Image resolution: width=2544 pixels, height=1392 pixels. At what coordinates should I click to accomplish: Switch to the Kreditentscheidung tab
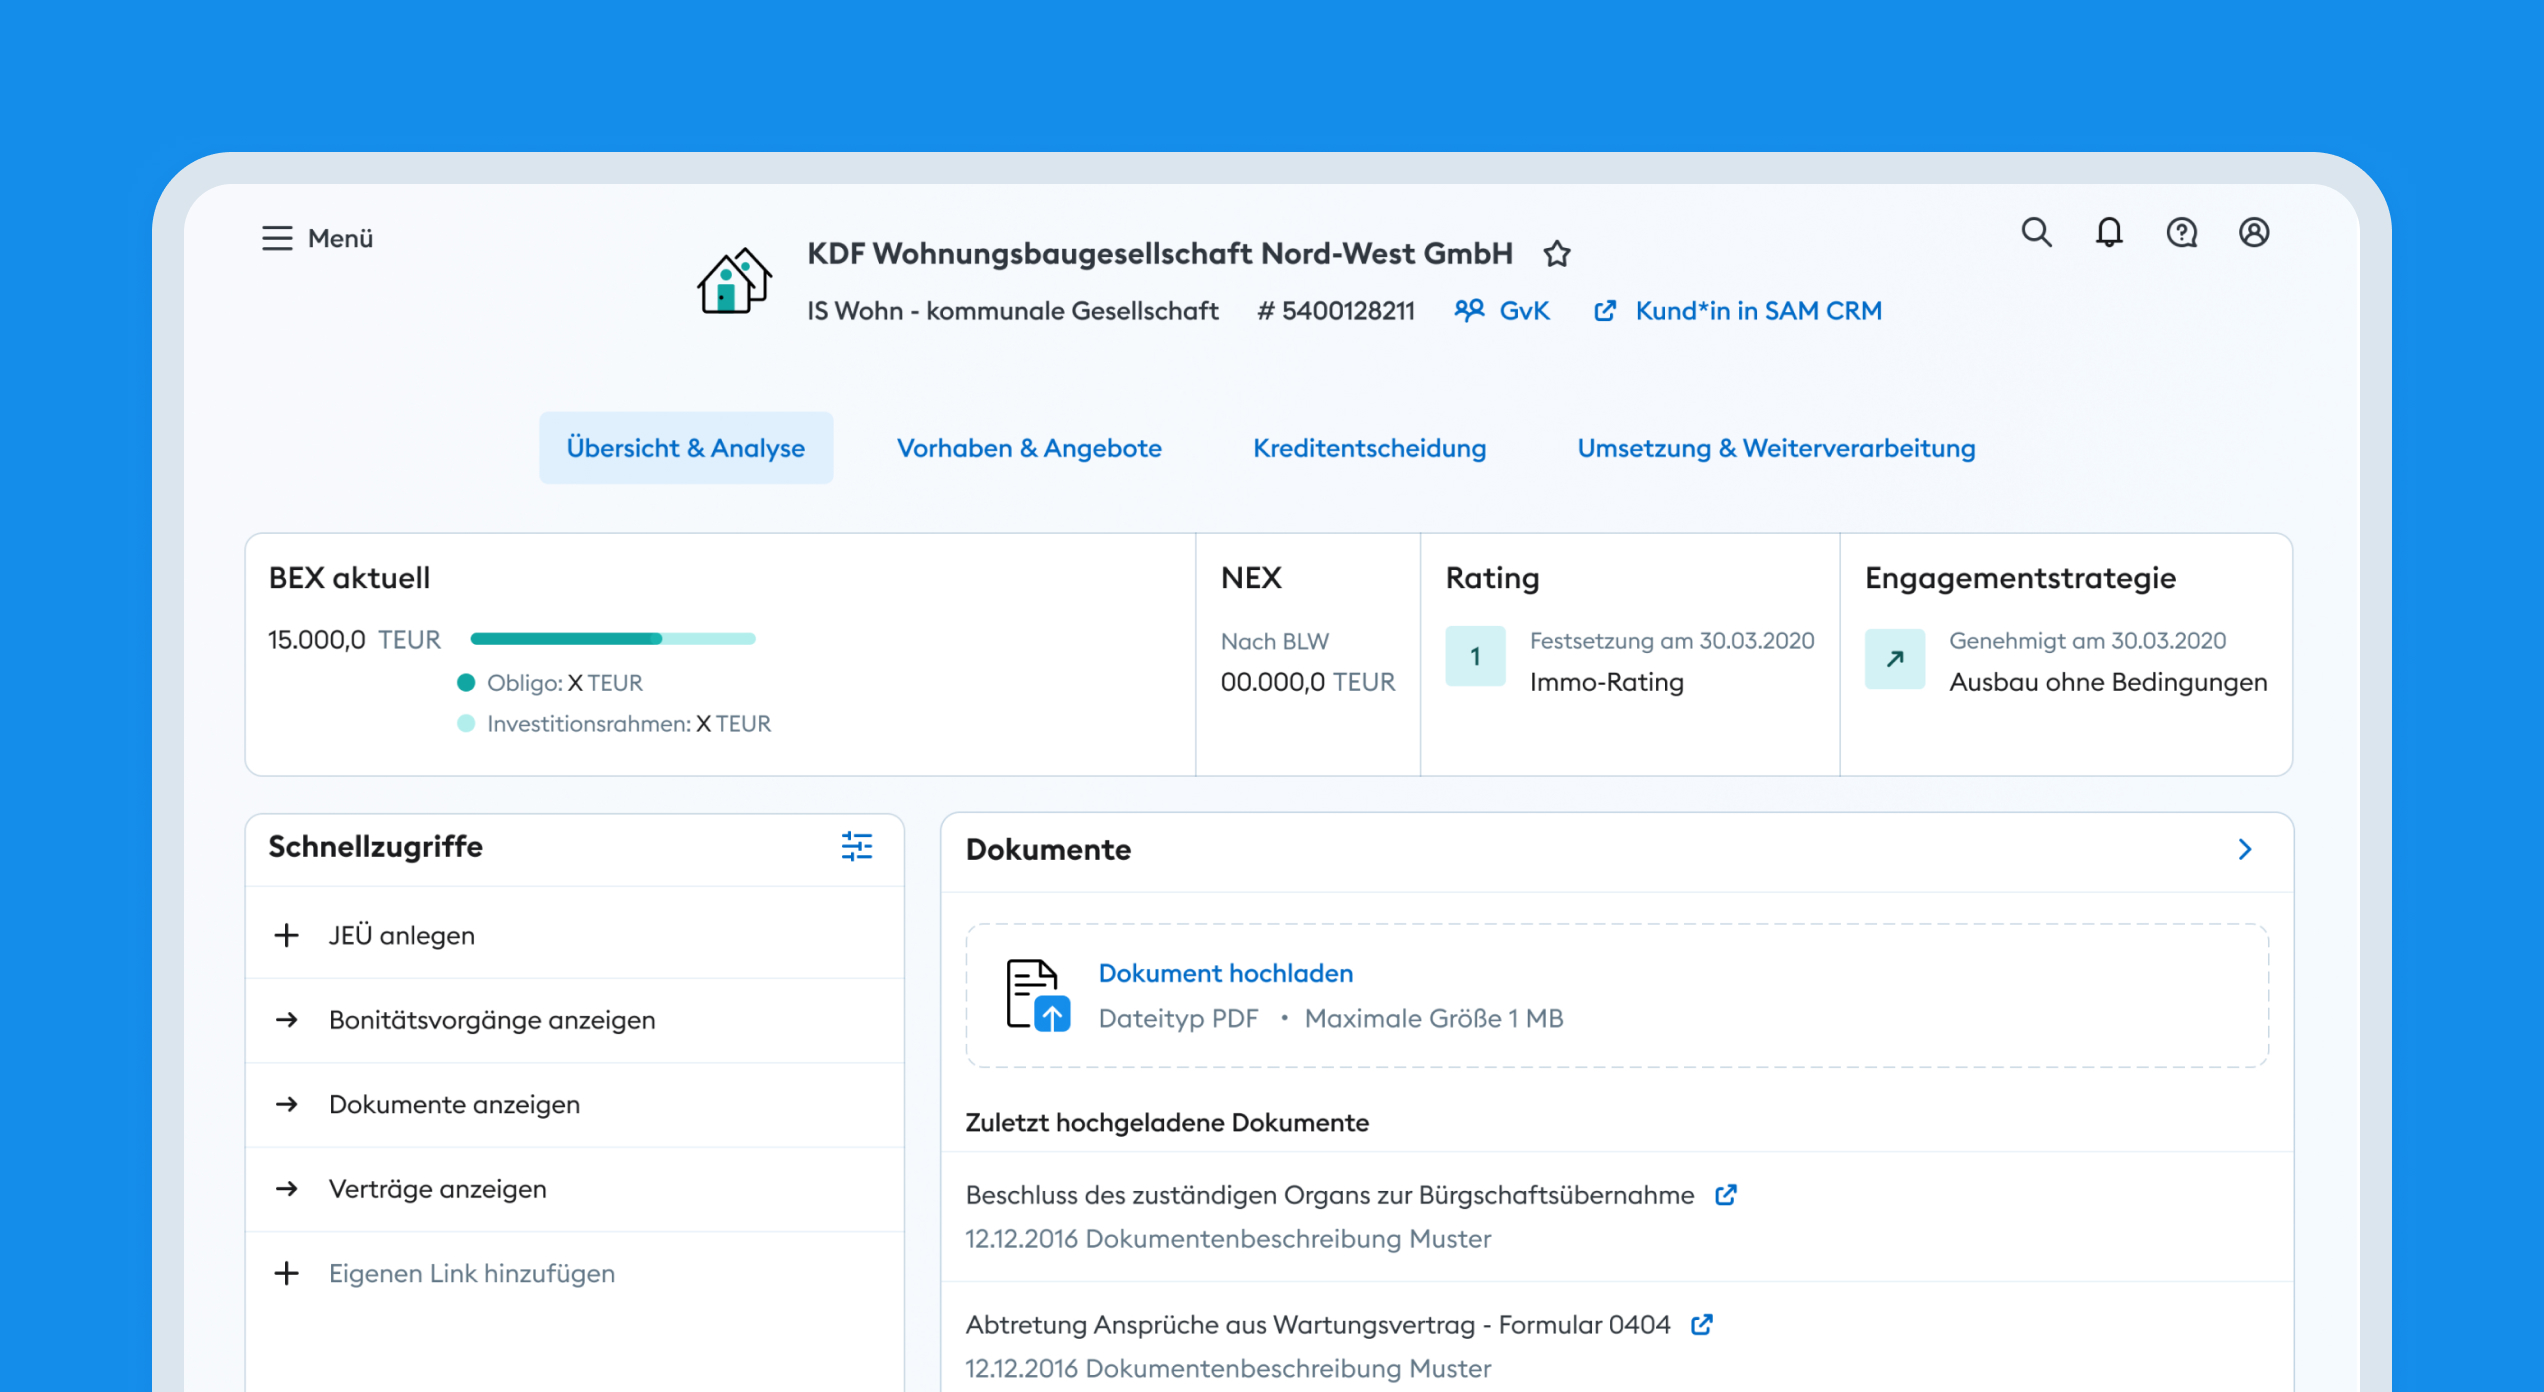pos(1369,448)
